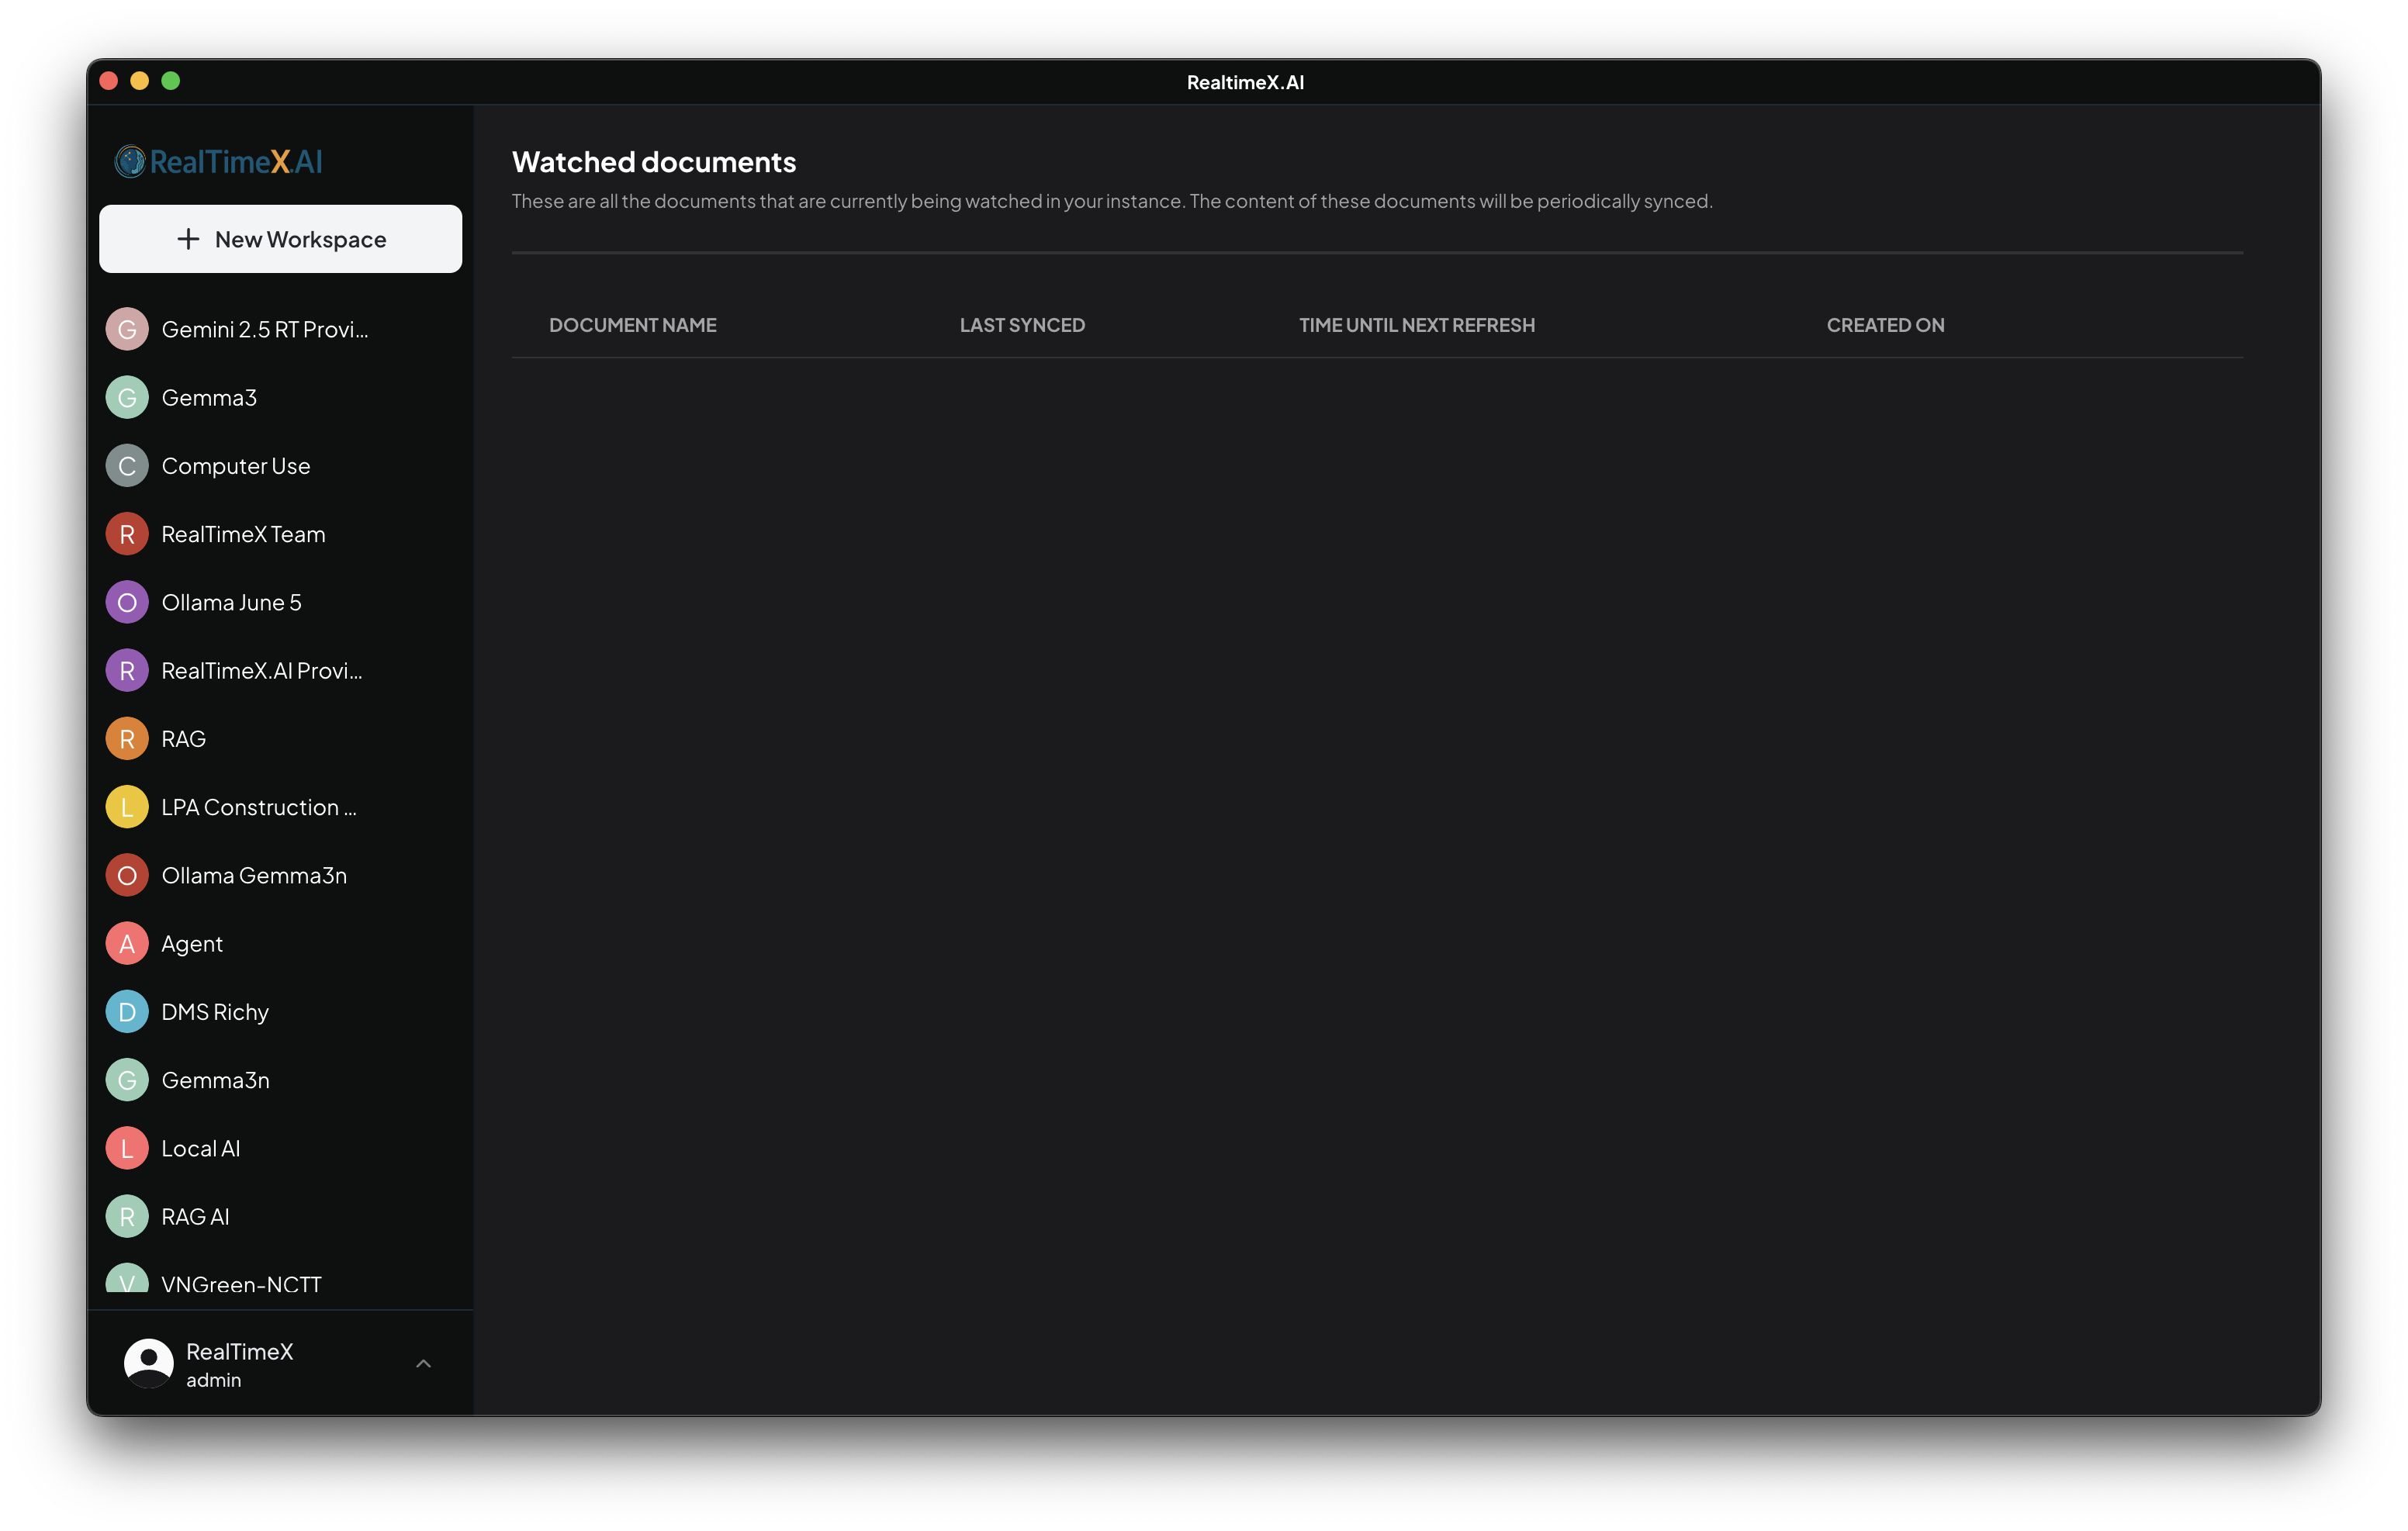Screen dimensions: 2408x1531
Task: Expand the user menu chevron
Action: click(423, 1363)
